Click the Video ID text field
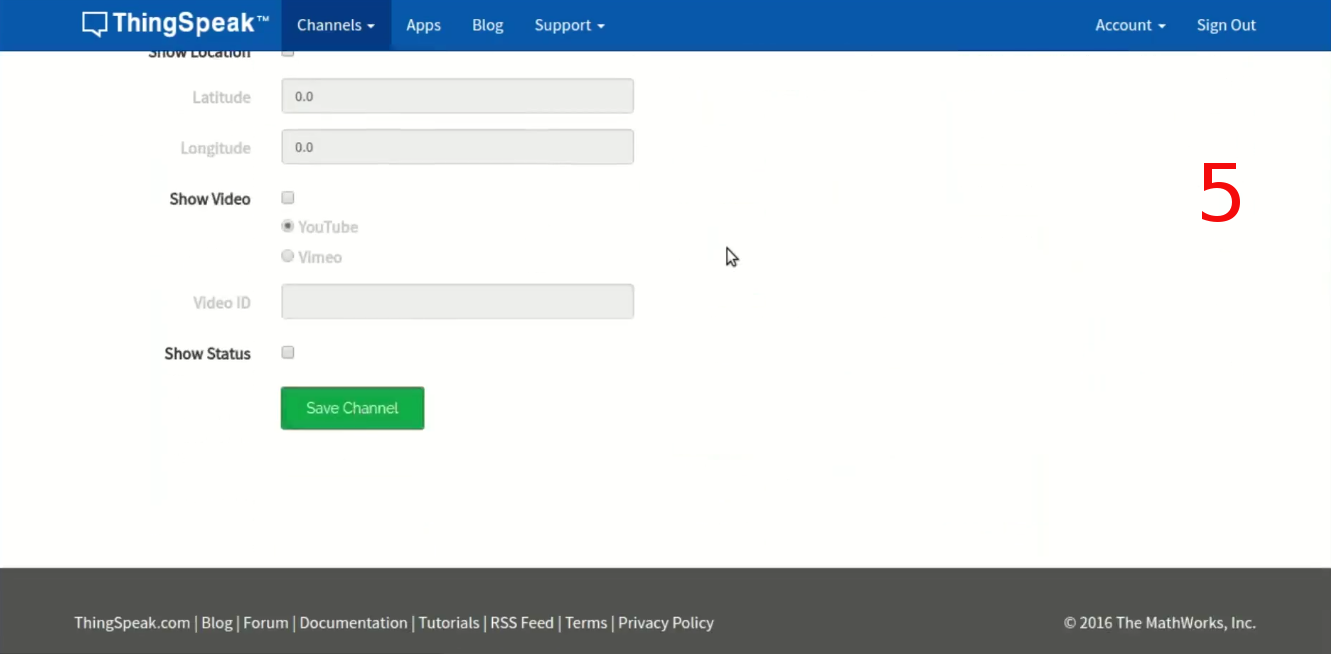The image size is (1331, 654). (457, 301)
